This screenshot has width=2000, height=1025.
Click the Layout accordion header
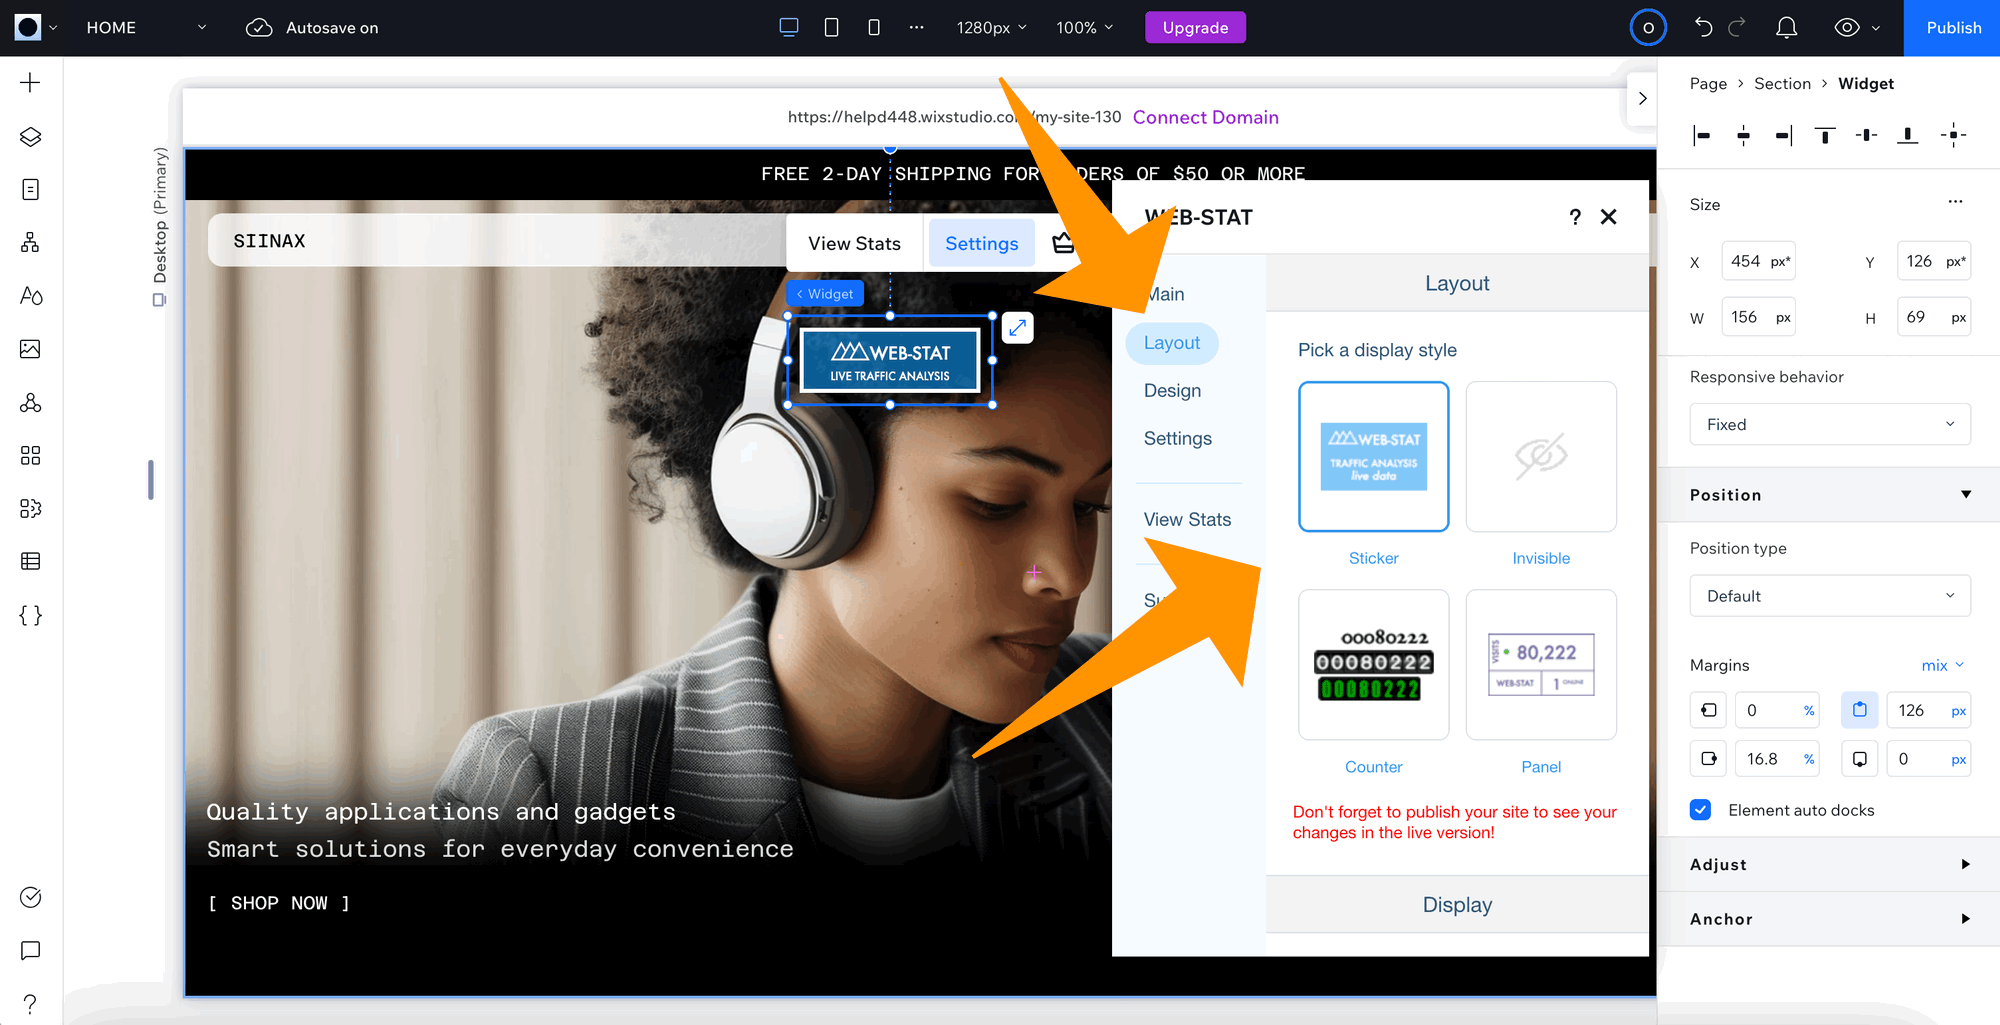pyautogui.click(x=1457, y=283)
